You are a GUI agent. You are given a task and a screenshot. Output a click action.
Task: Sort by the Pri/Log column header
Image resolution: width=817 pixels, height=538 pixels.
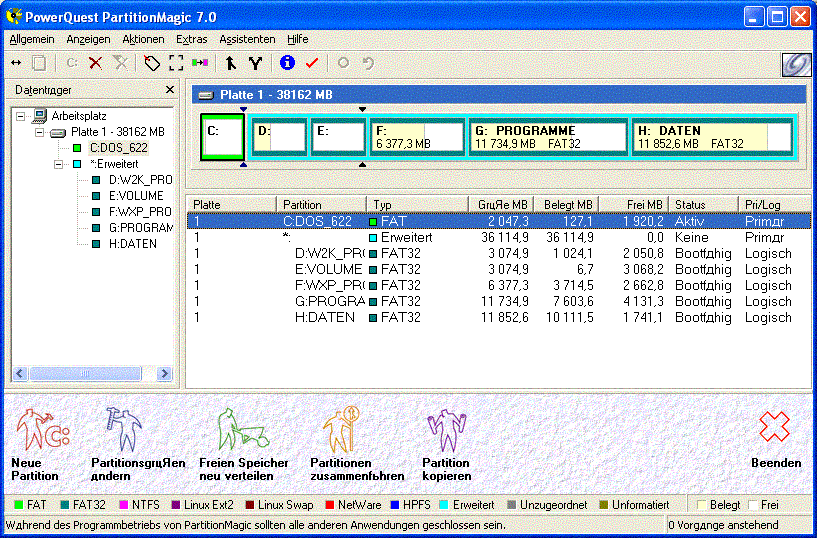click(x=774, y=204)
